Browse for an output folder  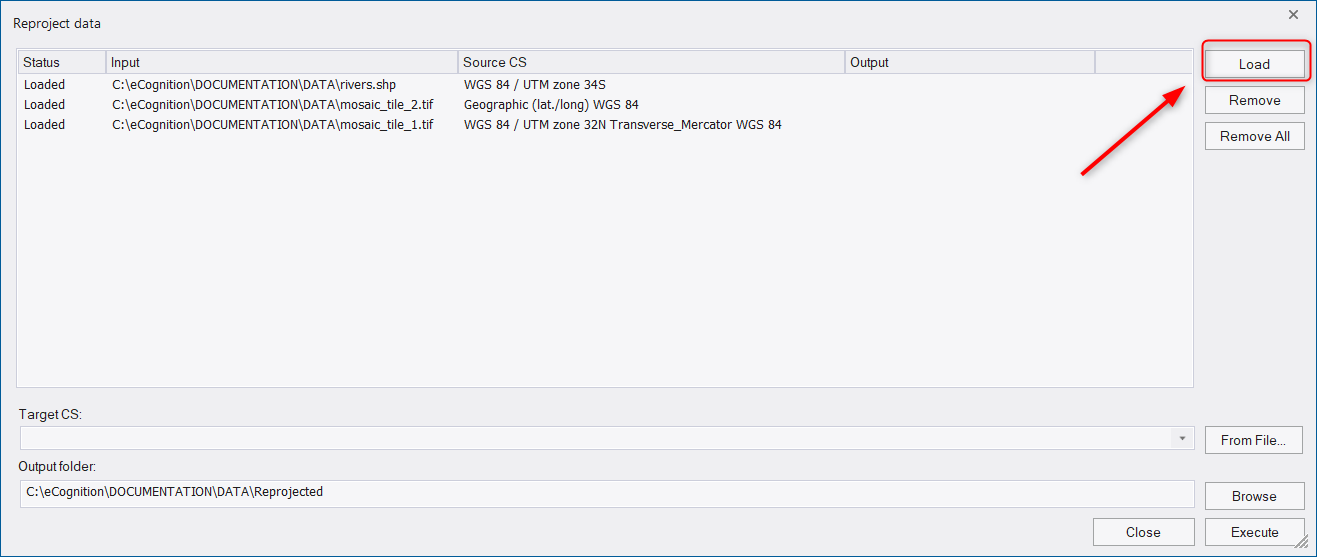[x=1254, y=496]
